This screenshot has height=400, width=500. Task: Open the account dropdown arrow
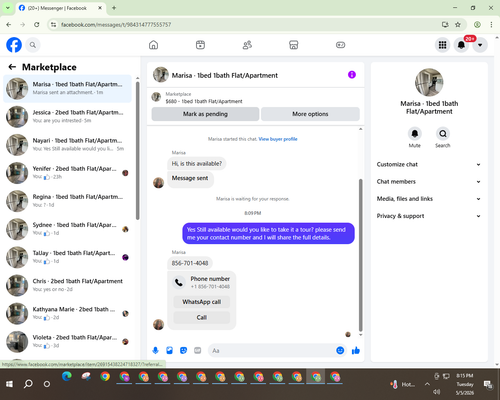pyautogui.click(x=480, y=45)
